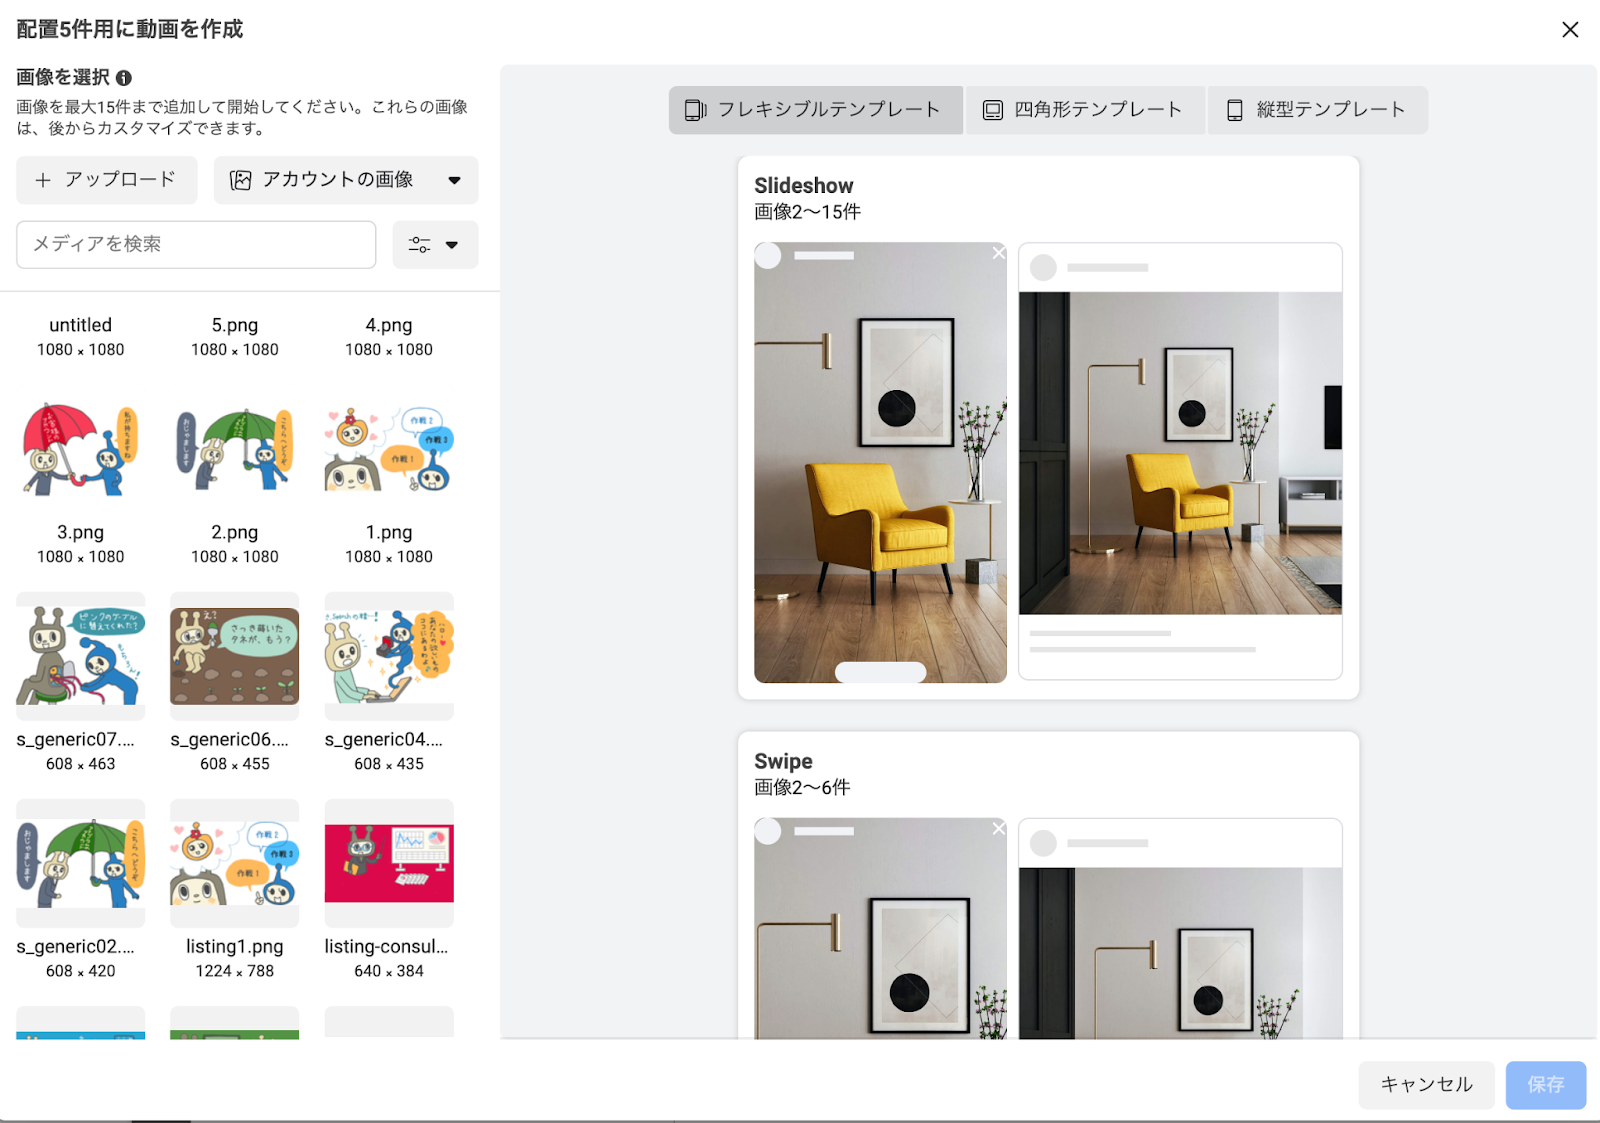Click the 保存 button

pos(1545,1085)
